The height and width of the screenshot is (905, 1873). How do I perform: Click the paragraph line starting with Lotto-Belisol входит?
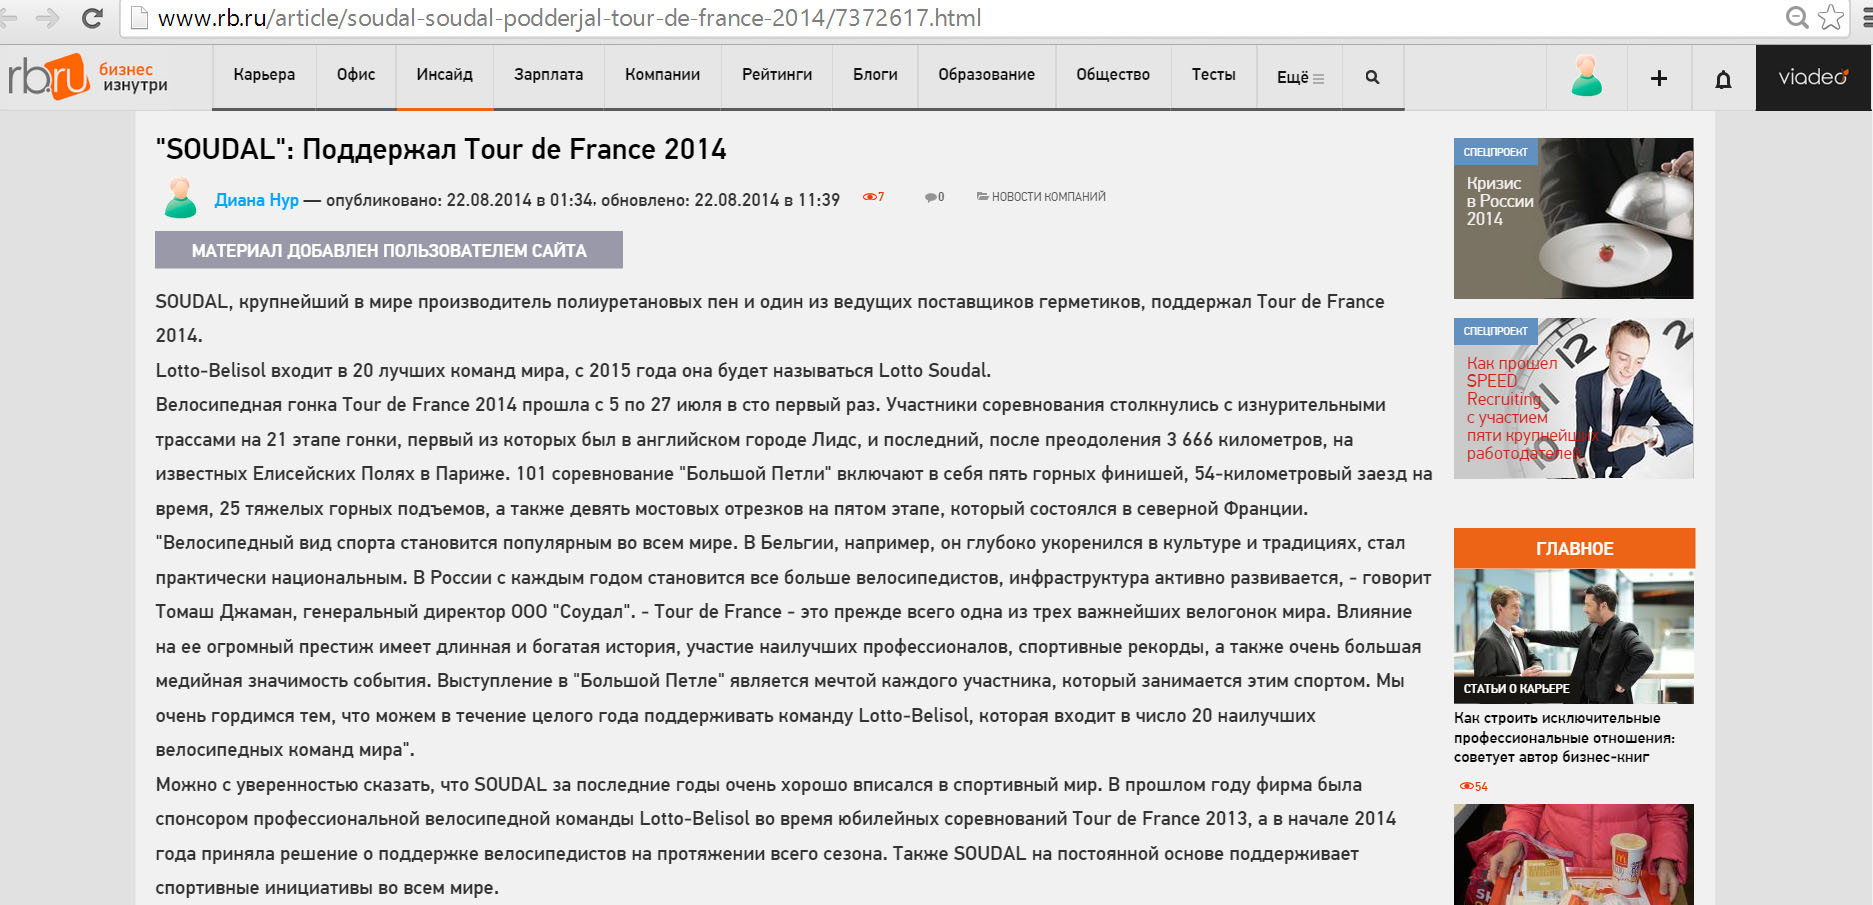click(573, 371)
